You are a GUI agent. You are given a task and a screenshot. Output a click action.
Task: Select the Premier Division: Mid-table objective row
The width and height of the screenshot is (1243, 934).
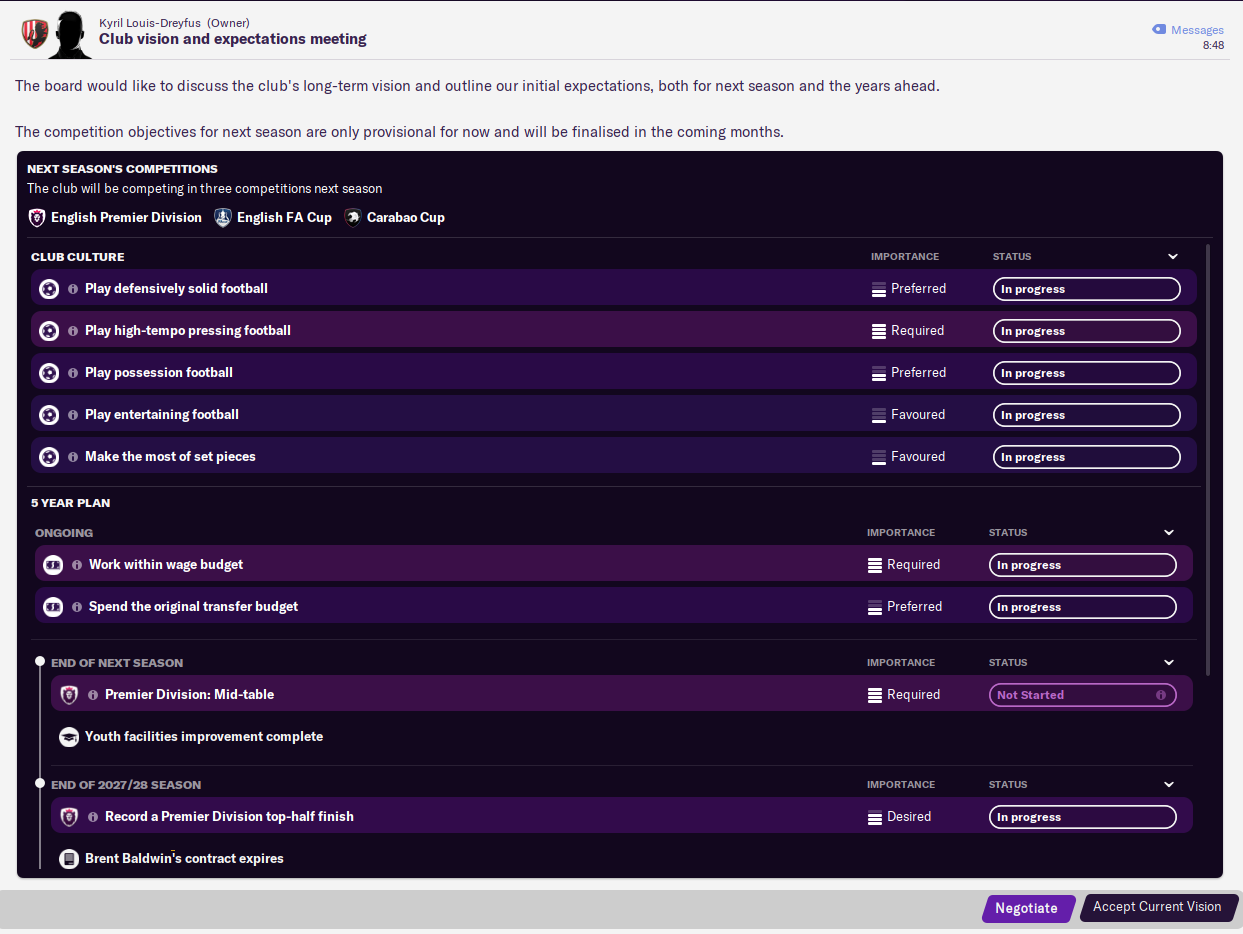coord(622,694)
